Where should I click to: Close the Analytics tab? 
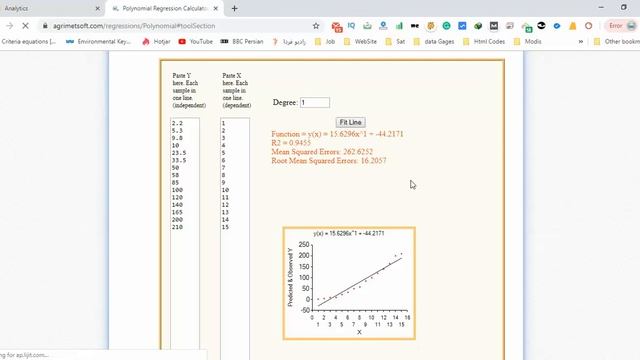coord(98,8)
